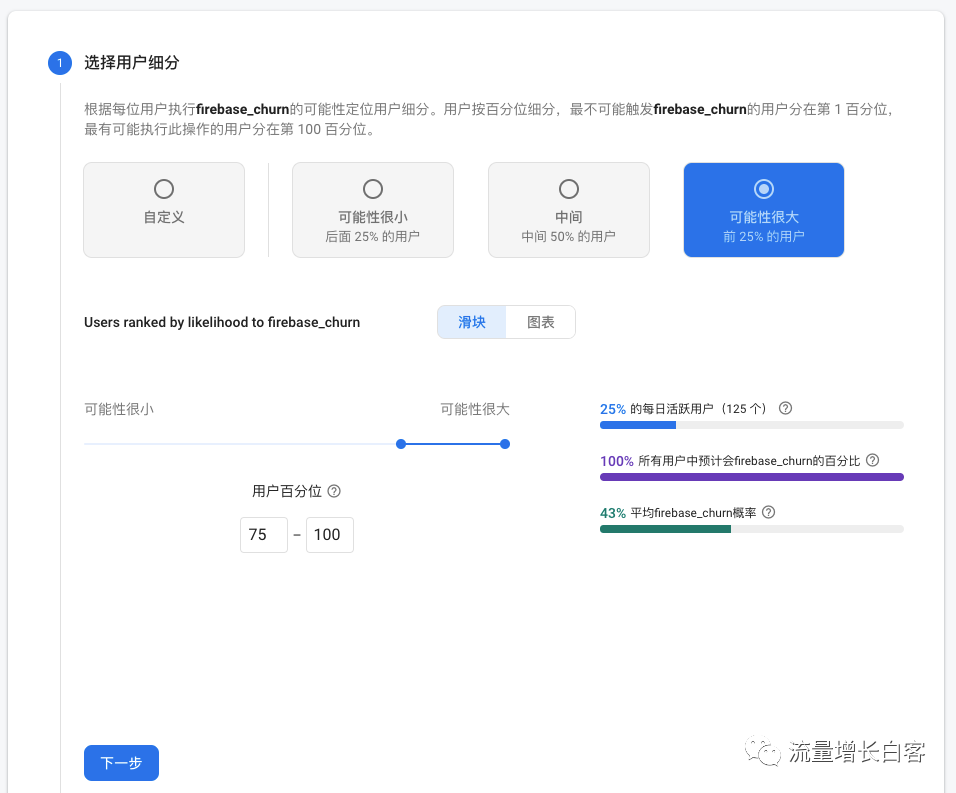Viewport: 956px width, 793px height.
Task: Click the 100% 所有用户中预计会firebase_churn text
Action: [730, 461]
